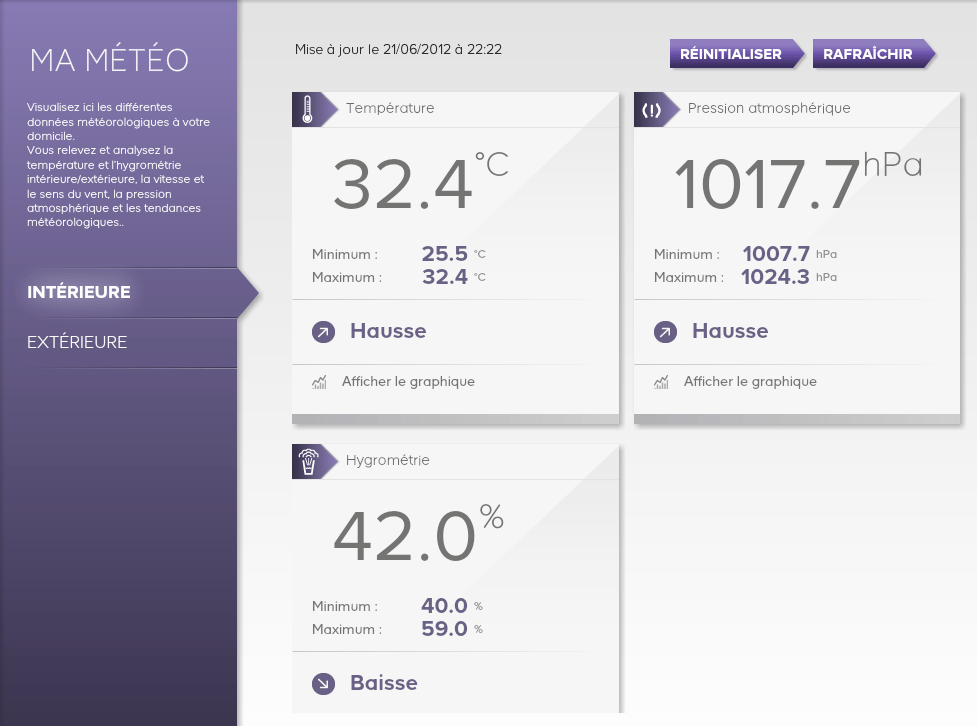Click the maximum humidity value 59.0
Image resolution: width=977 pixels, height=726 pixels.
click(x=444, y=629)
